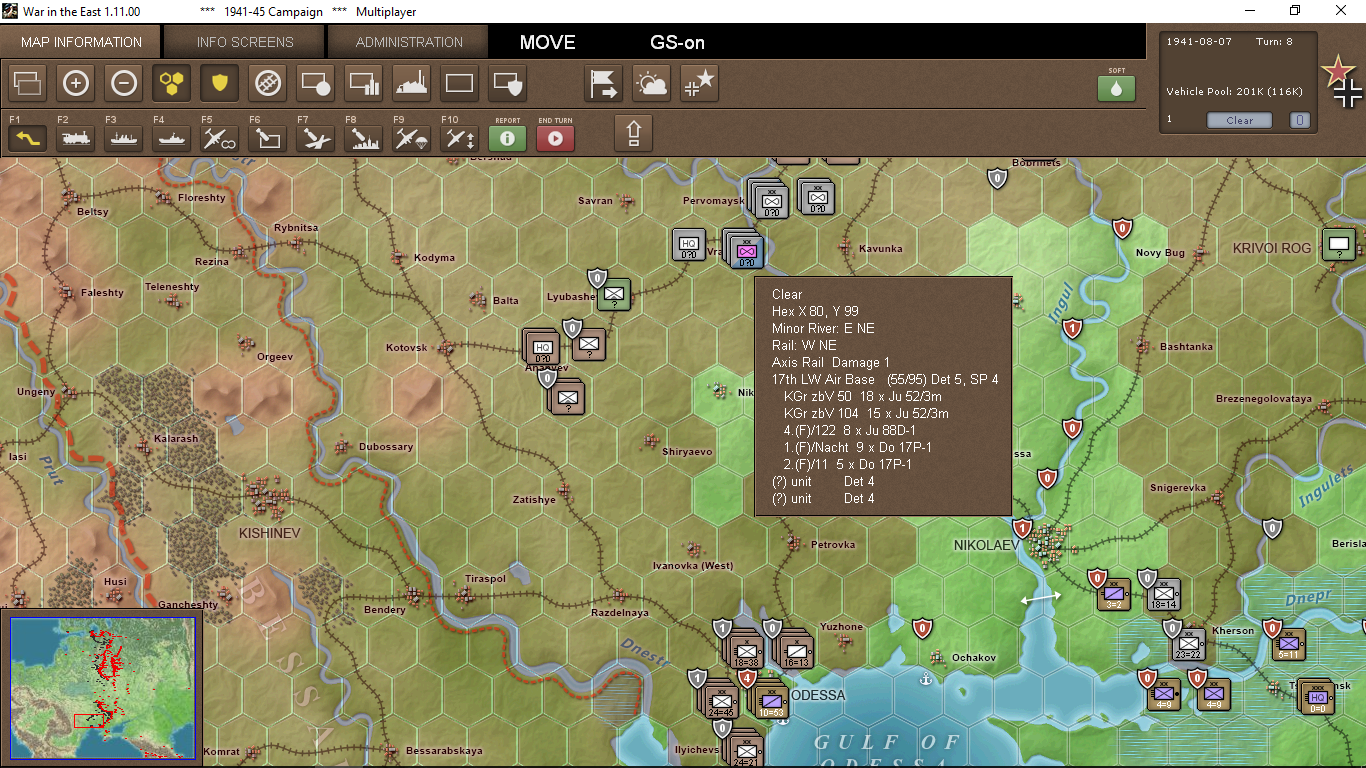The height and width of the screenshot is (768, 1366).
Task: Select F10 air transfer mode
Action: (x=460, y=138)
